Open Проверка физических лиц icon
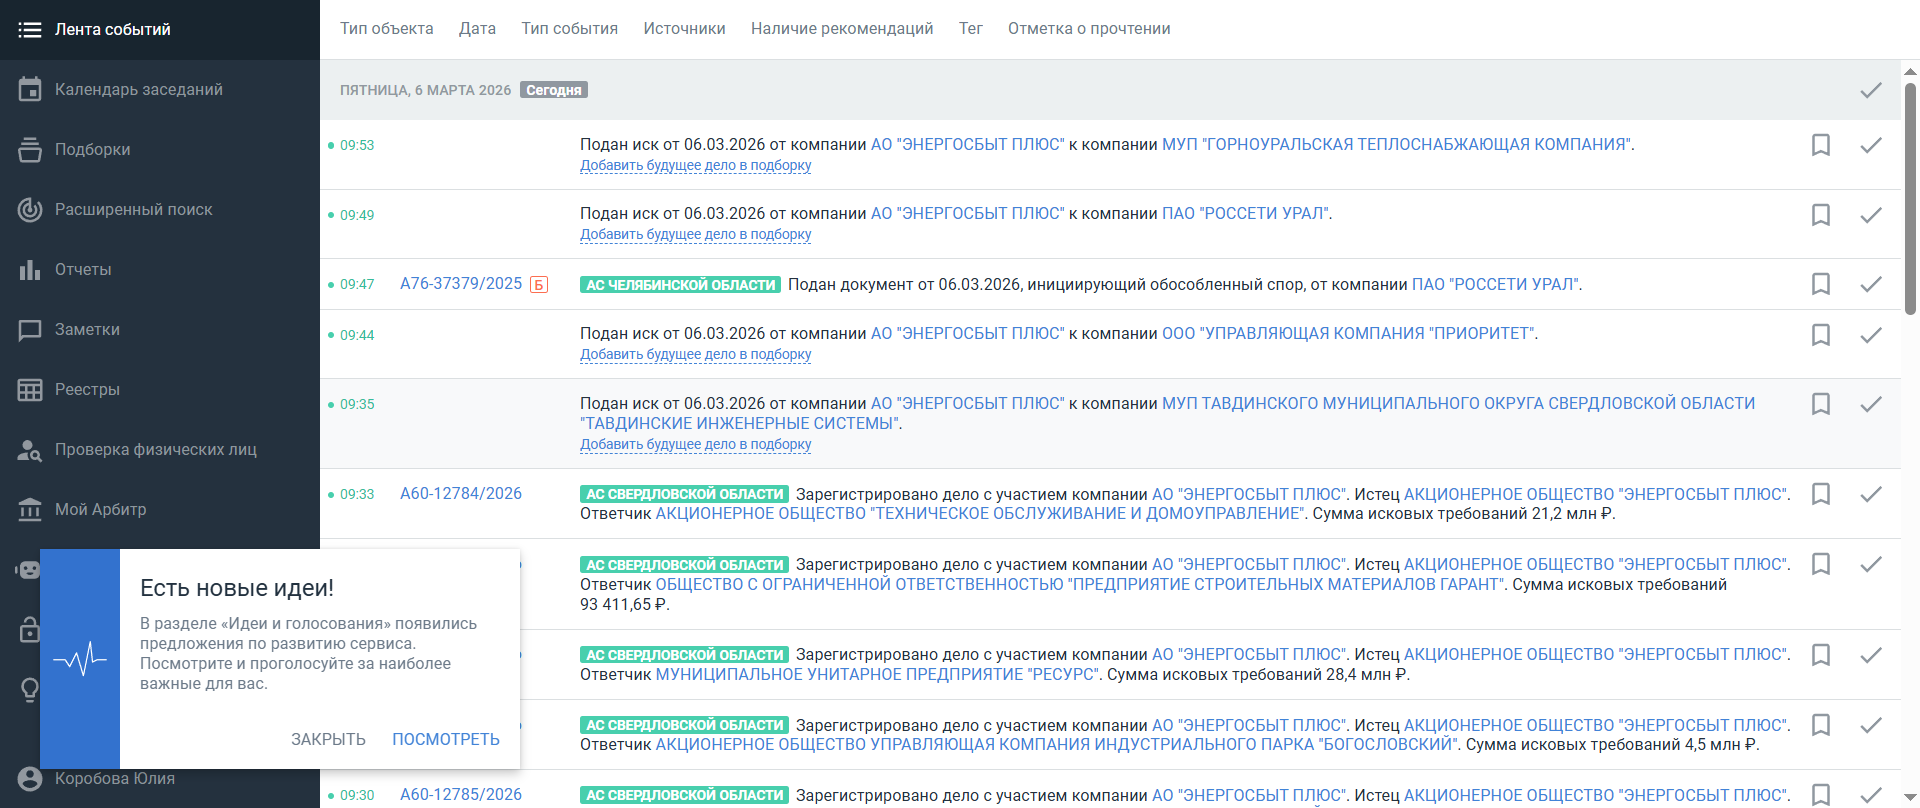Viewport: 1920px width, 808px height. click(x=30, y=450)
